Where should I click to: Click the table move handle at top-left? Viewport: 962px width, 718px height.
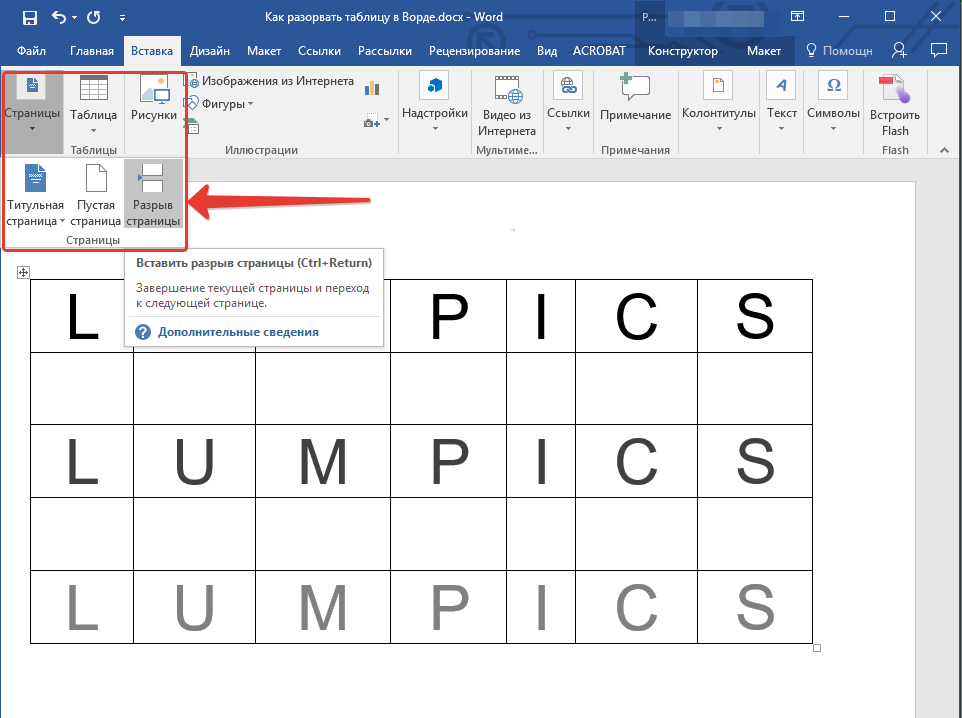point(24,273)
